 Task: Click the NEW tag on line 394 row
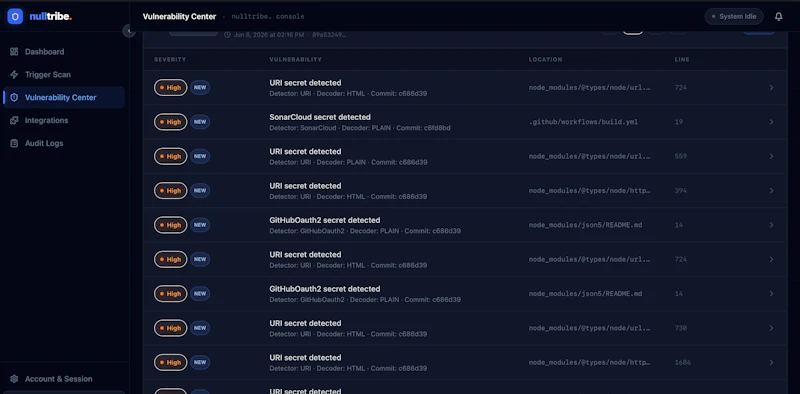(x=200, y=190)
